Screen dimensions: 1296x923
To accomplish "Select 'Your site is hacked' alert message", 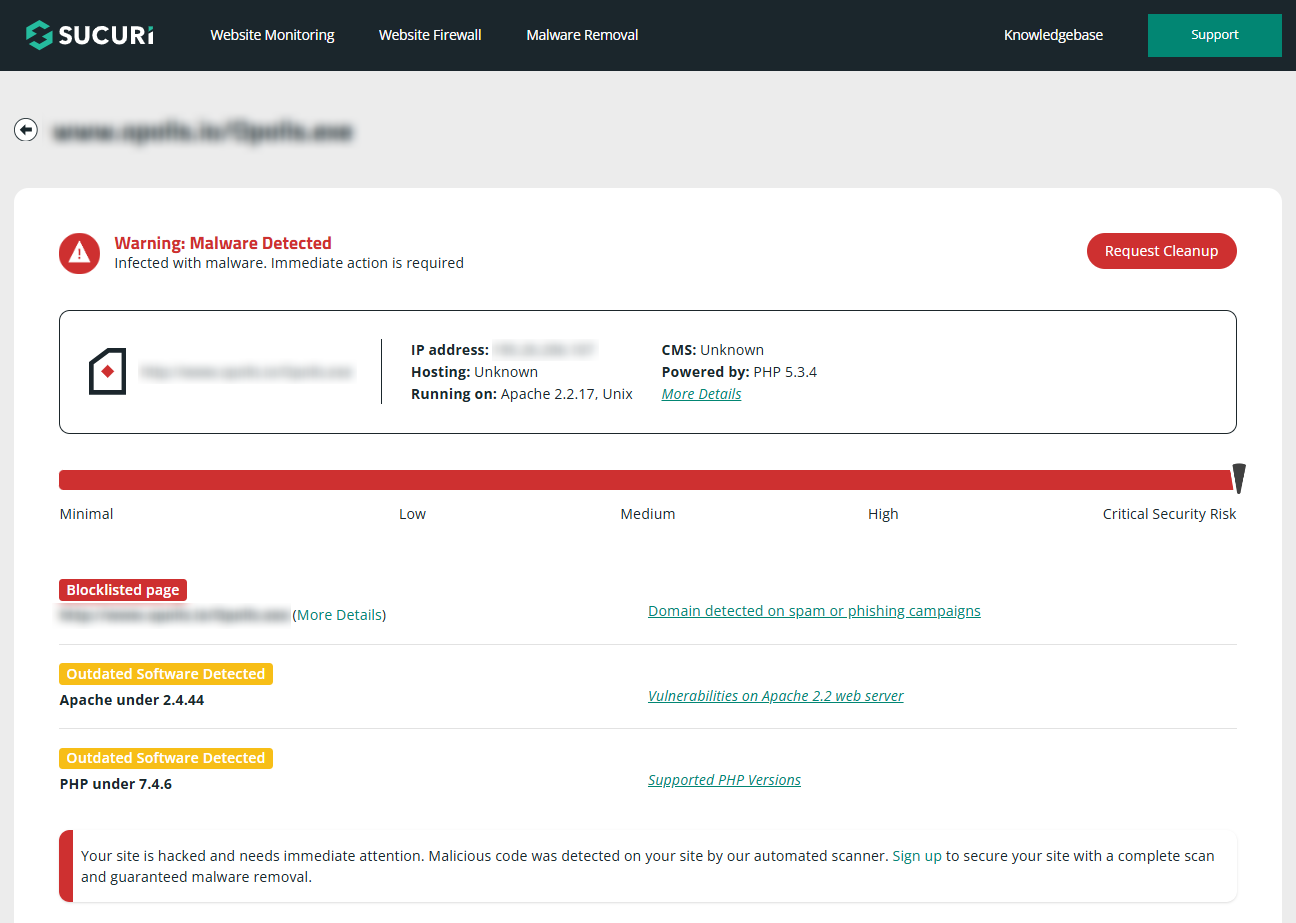I will point(648,866).
